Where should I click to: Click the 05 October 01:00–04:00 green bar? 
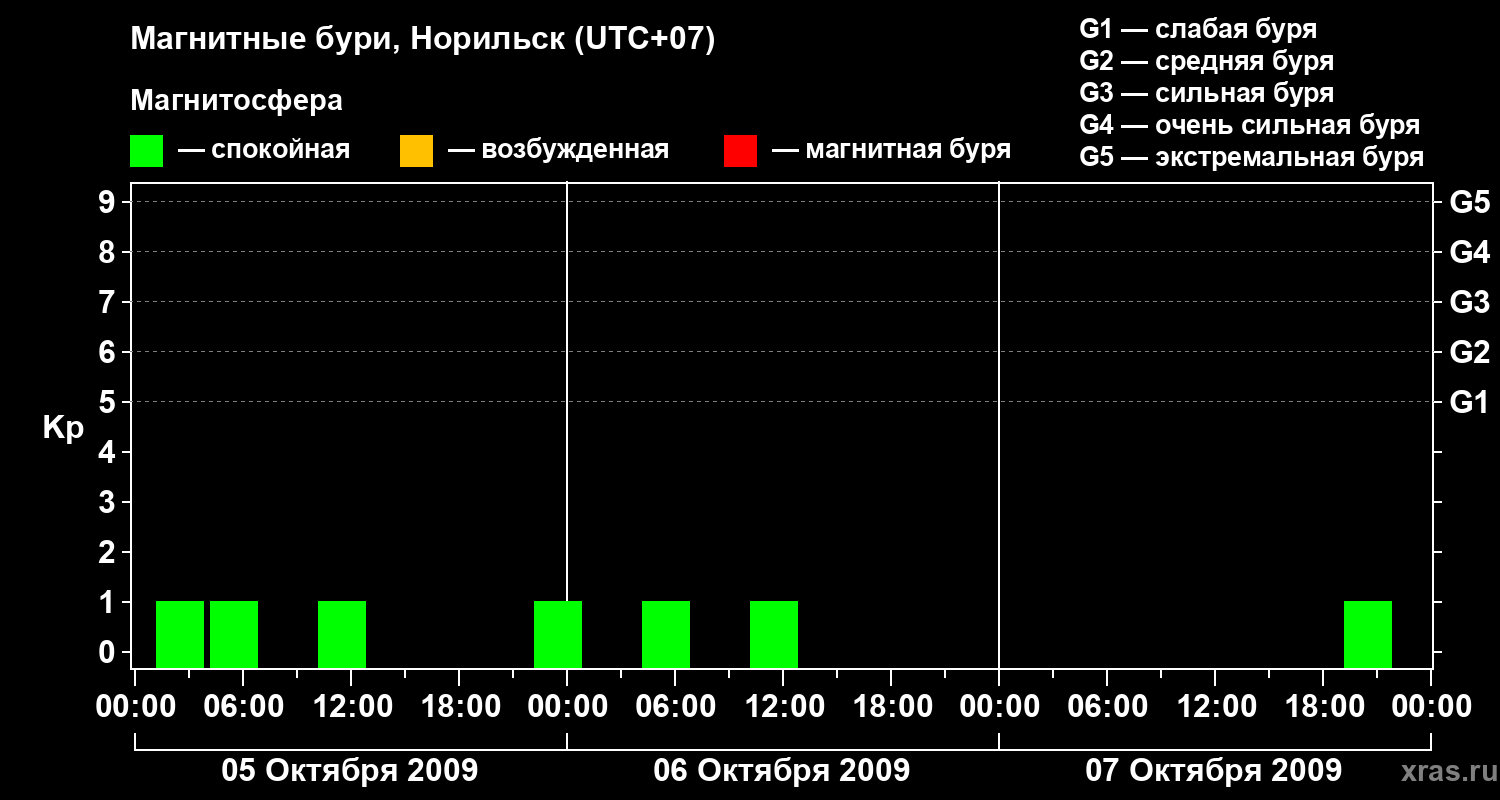[180, 634]
